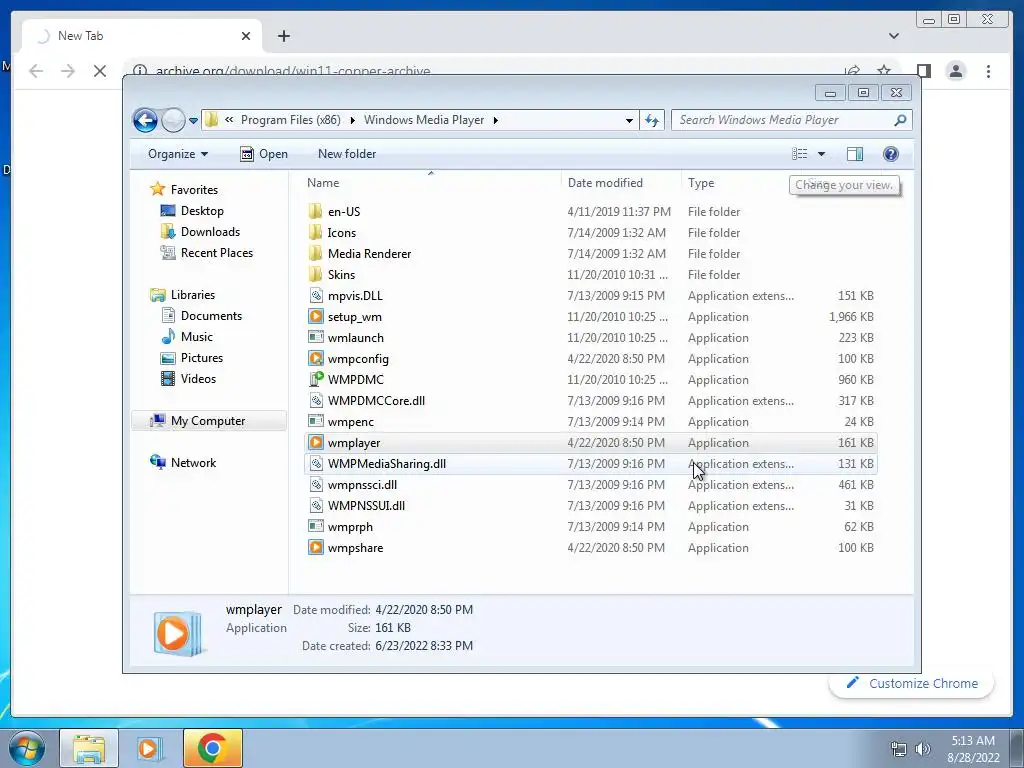Image resolution: width=1024 pixels, height=768 pixels.
Task: Bookmark page with Chrome star icon
Action: [x=884, y=71]
